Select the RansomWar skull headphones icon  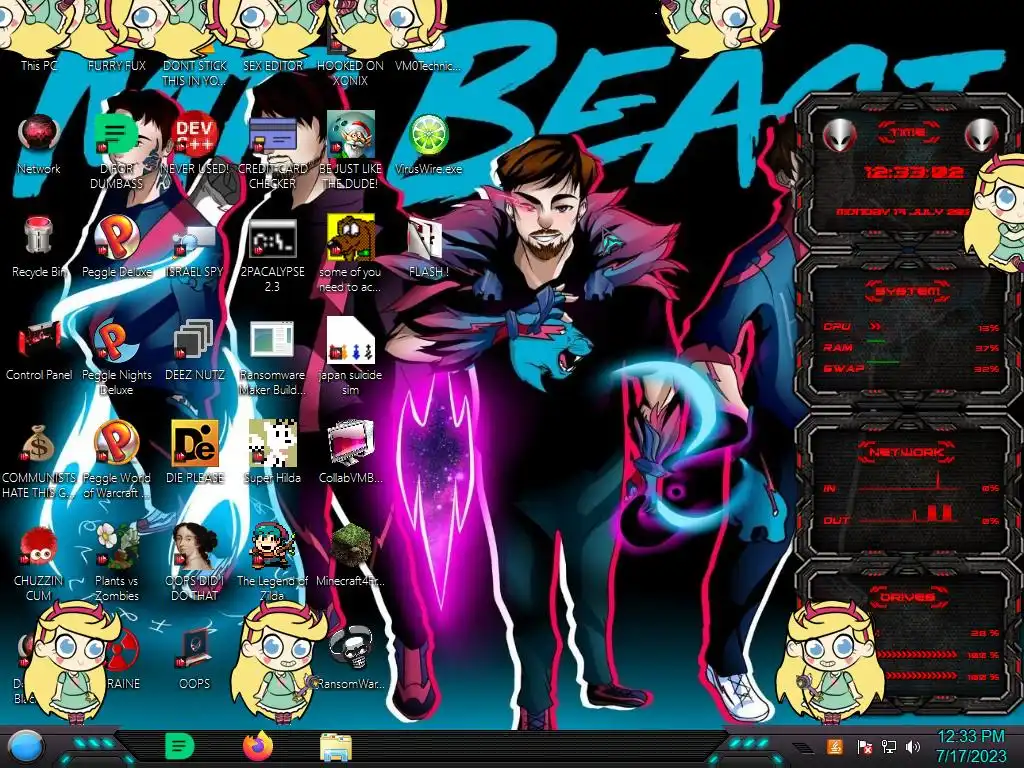click(x=351, y=648)
